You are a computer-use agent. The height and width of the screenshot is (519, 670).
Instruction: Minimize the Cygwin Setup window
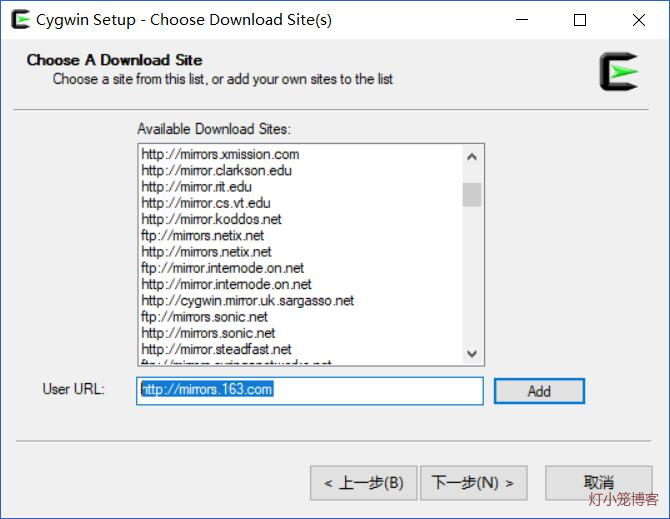522,20
